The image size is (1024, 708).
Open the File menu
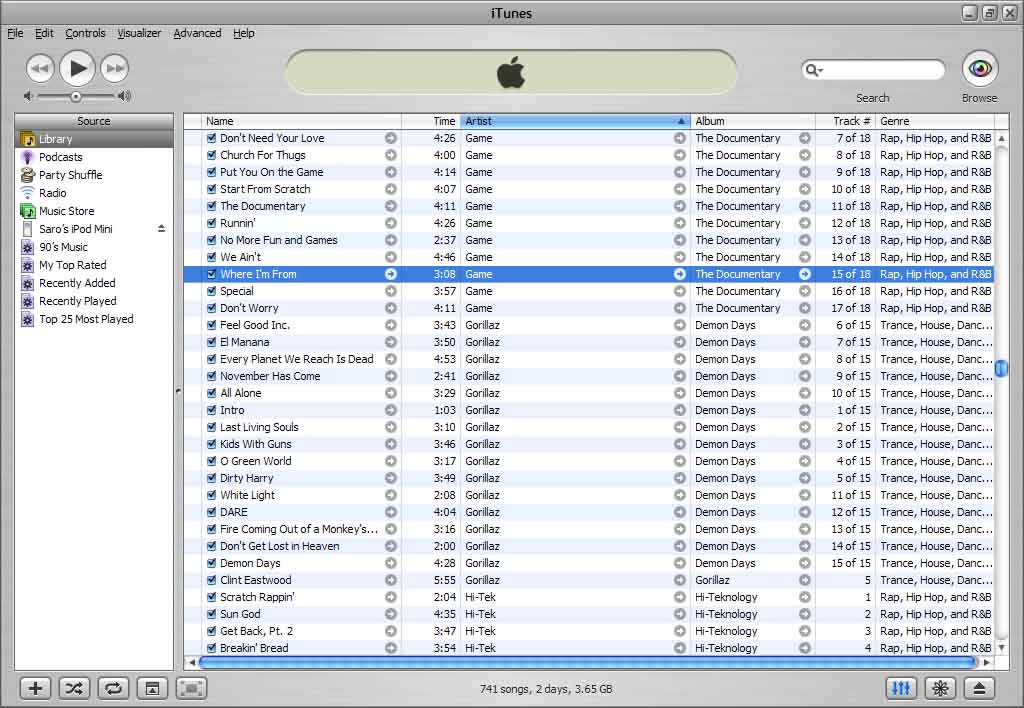15,33
